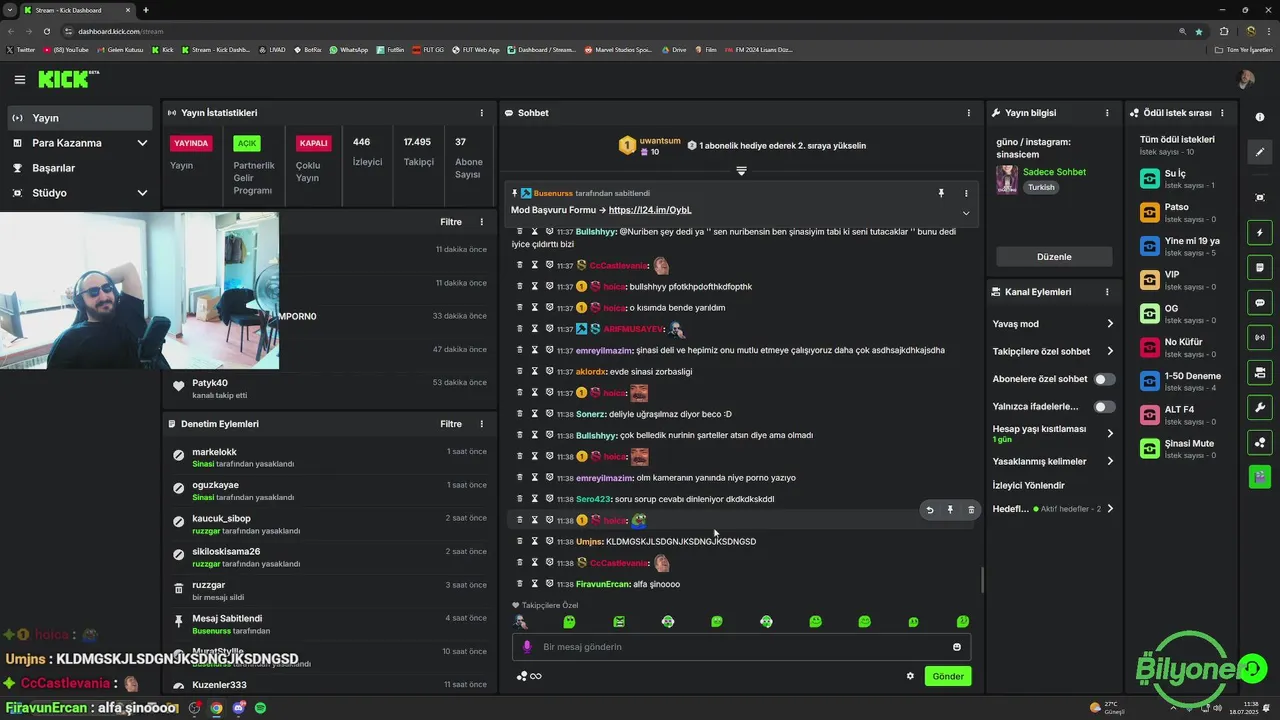Unpin the pinned message by Busenurss
This screenshot has width=1280, height=720.
click(x=941, y=193)
